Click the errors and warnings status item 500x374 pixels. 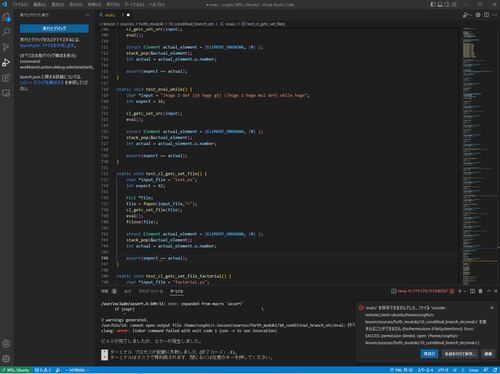click(43, 370)
